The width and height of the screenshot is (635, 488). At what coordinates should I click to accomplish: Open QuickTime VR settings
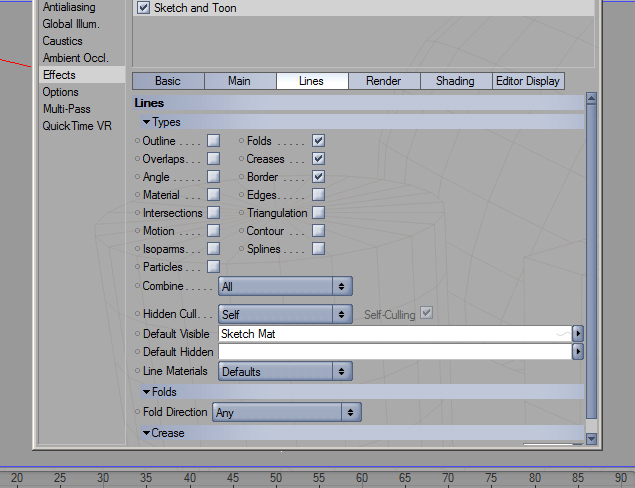coord(77,126)
